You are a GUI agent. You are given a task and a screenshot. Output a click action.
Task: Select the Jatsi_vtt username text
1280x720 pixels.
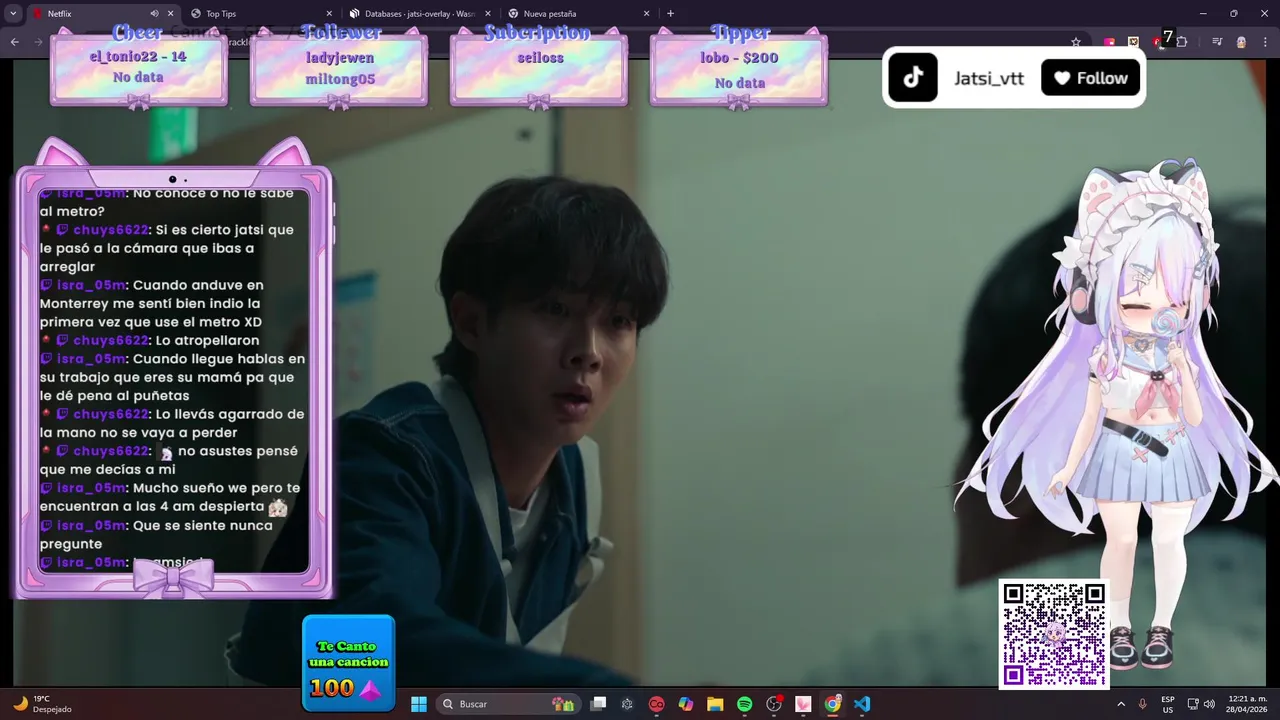click(x=989, y=78)
